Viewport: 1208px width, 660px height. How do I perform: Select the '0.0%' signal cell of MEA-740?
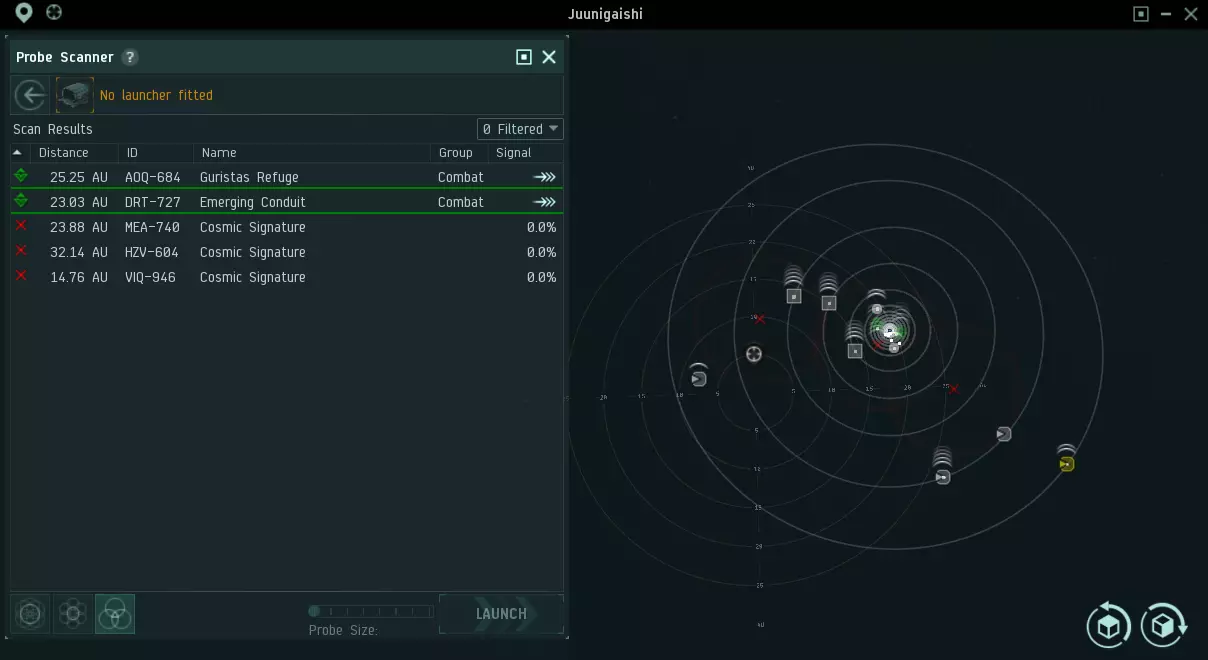click(541, 227)
